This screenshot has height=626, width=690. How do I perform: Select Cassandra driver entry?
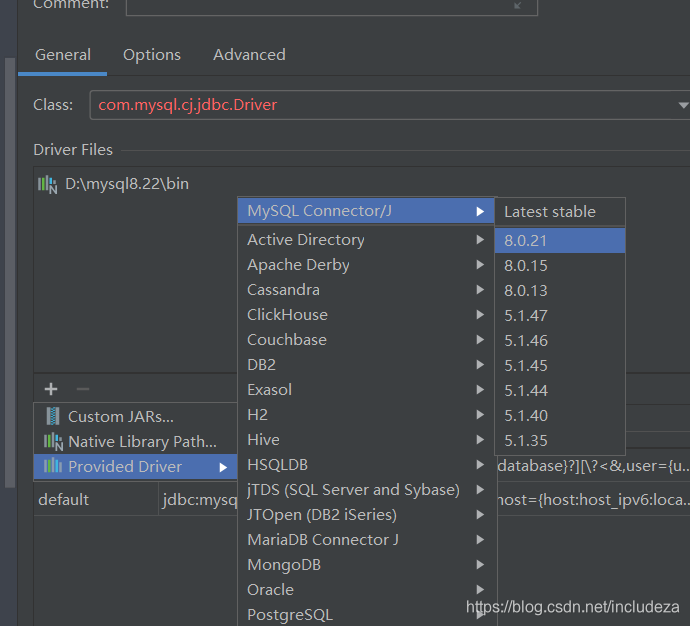367,290
